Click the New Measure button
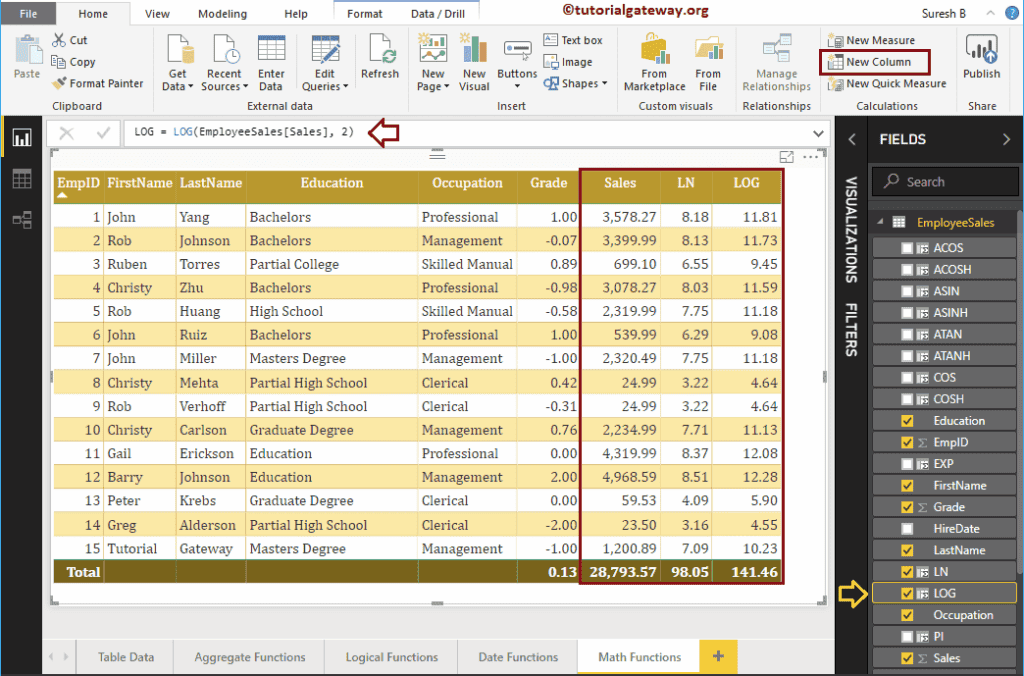 (879, 40)
